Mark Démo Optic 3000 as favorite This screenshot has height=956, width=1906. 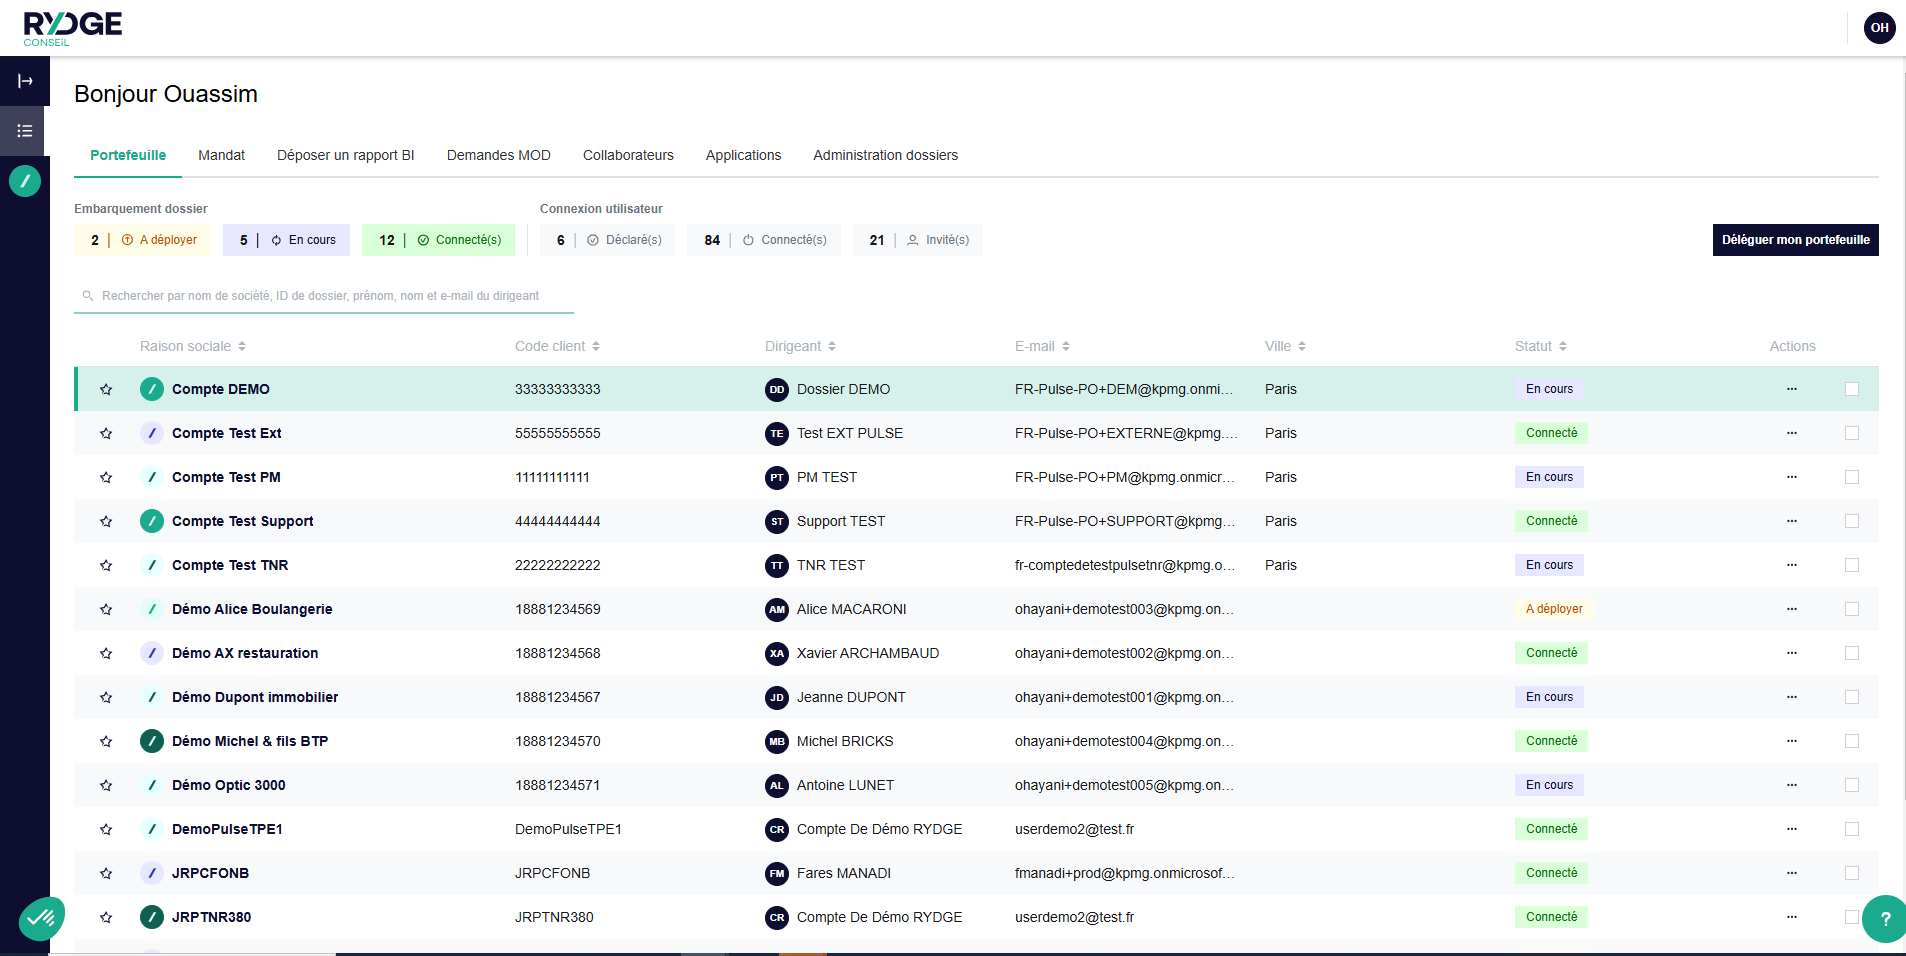click(106, 785)
